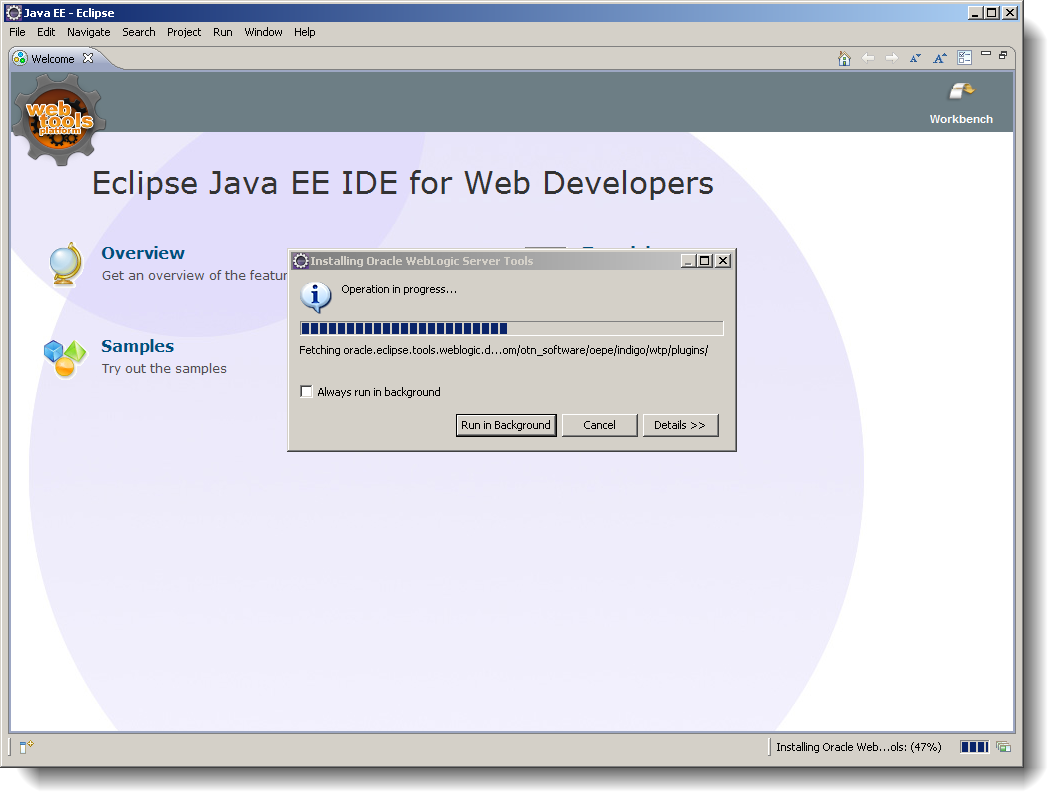Cancel the WebLogic Server Tools installation
Screen dimensions: 1064x808
coord(599,425)
